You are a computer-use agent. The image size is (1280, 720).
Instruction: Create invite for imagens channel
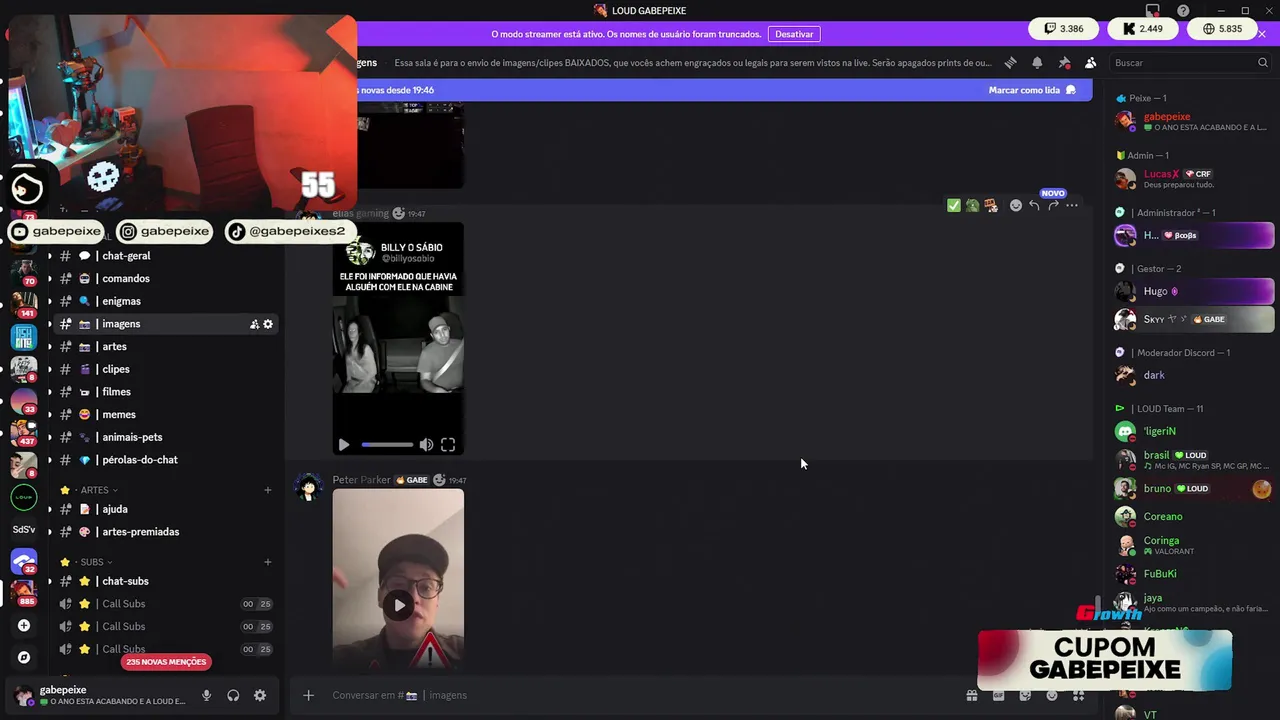point(254,324)
